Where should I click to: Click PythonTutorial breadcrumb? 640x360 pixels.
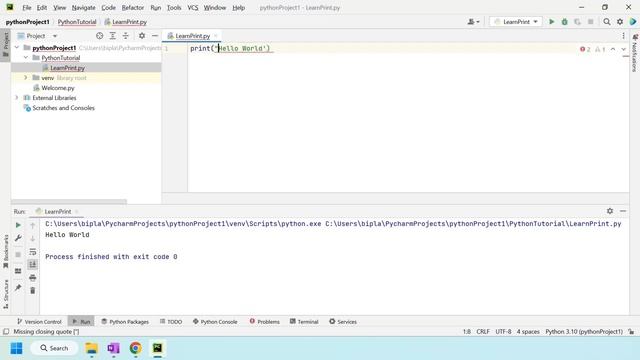click(x=77, y=22)
